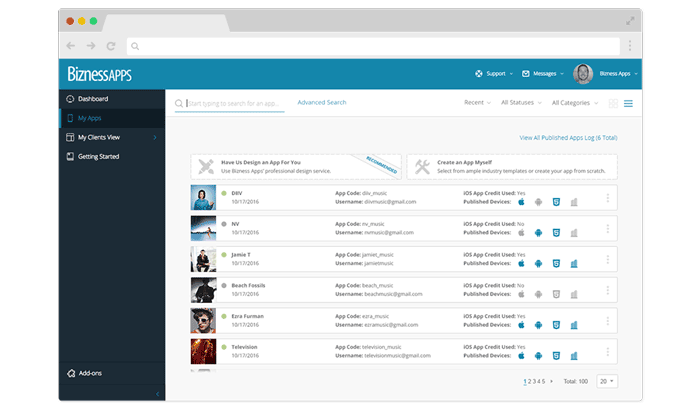
Task: Click the app search magnifier icon
Action: (x=179, y=104)
